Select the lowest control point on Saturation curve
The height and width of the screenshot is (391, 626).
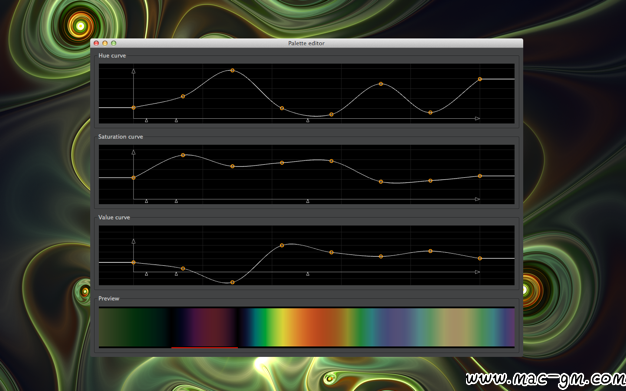(x=381, y=182)
